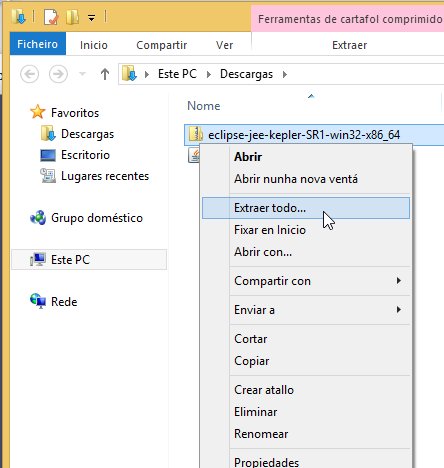The width and height of the screenshot is (444, 468).
Task: Click the Lugares recentes icon
Action: pos(48,176)
